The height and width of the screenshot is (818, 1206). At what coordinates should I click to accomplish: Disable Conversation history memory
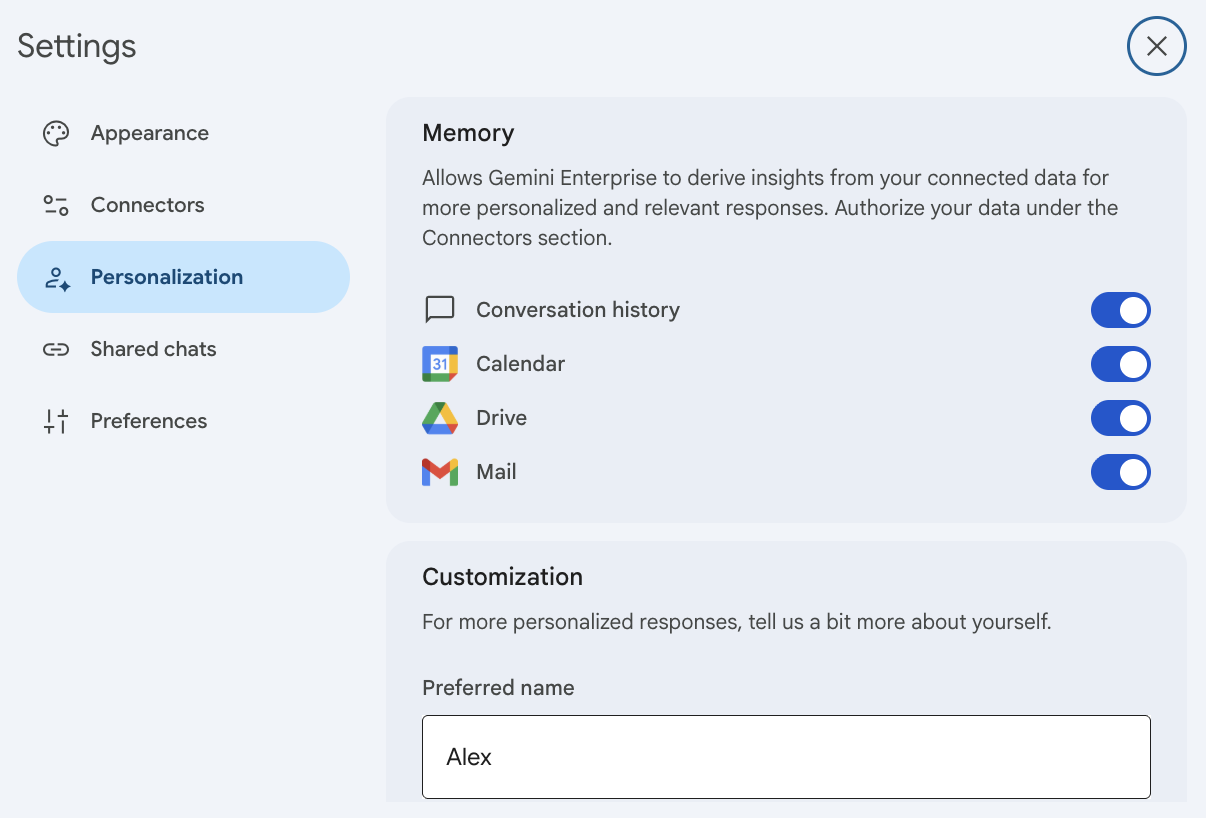pos(1120,310)
